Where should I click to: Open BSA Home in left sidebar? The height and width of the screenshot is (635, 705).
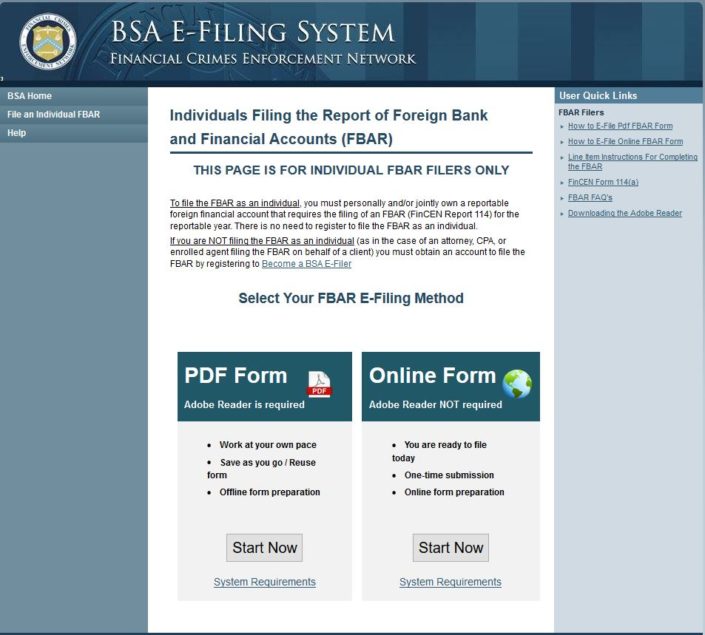pos(29,96)
